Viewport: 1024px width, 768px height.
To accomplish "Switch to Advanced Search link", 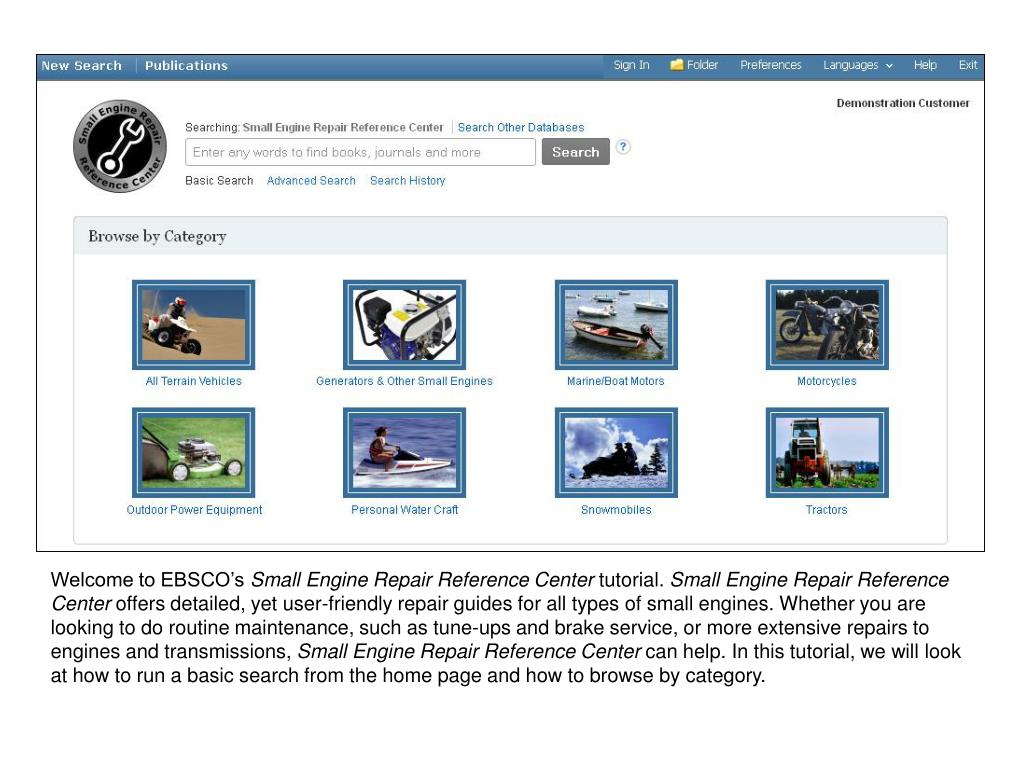I will (x=311, y=180).
